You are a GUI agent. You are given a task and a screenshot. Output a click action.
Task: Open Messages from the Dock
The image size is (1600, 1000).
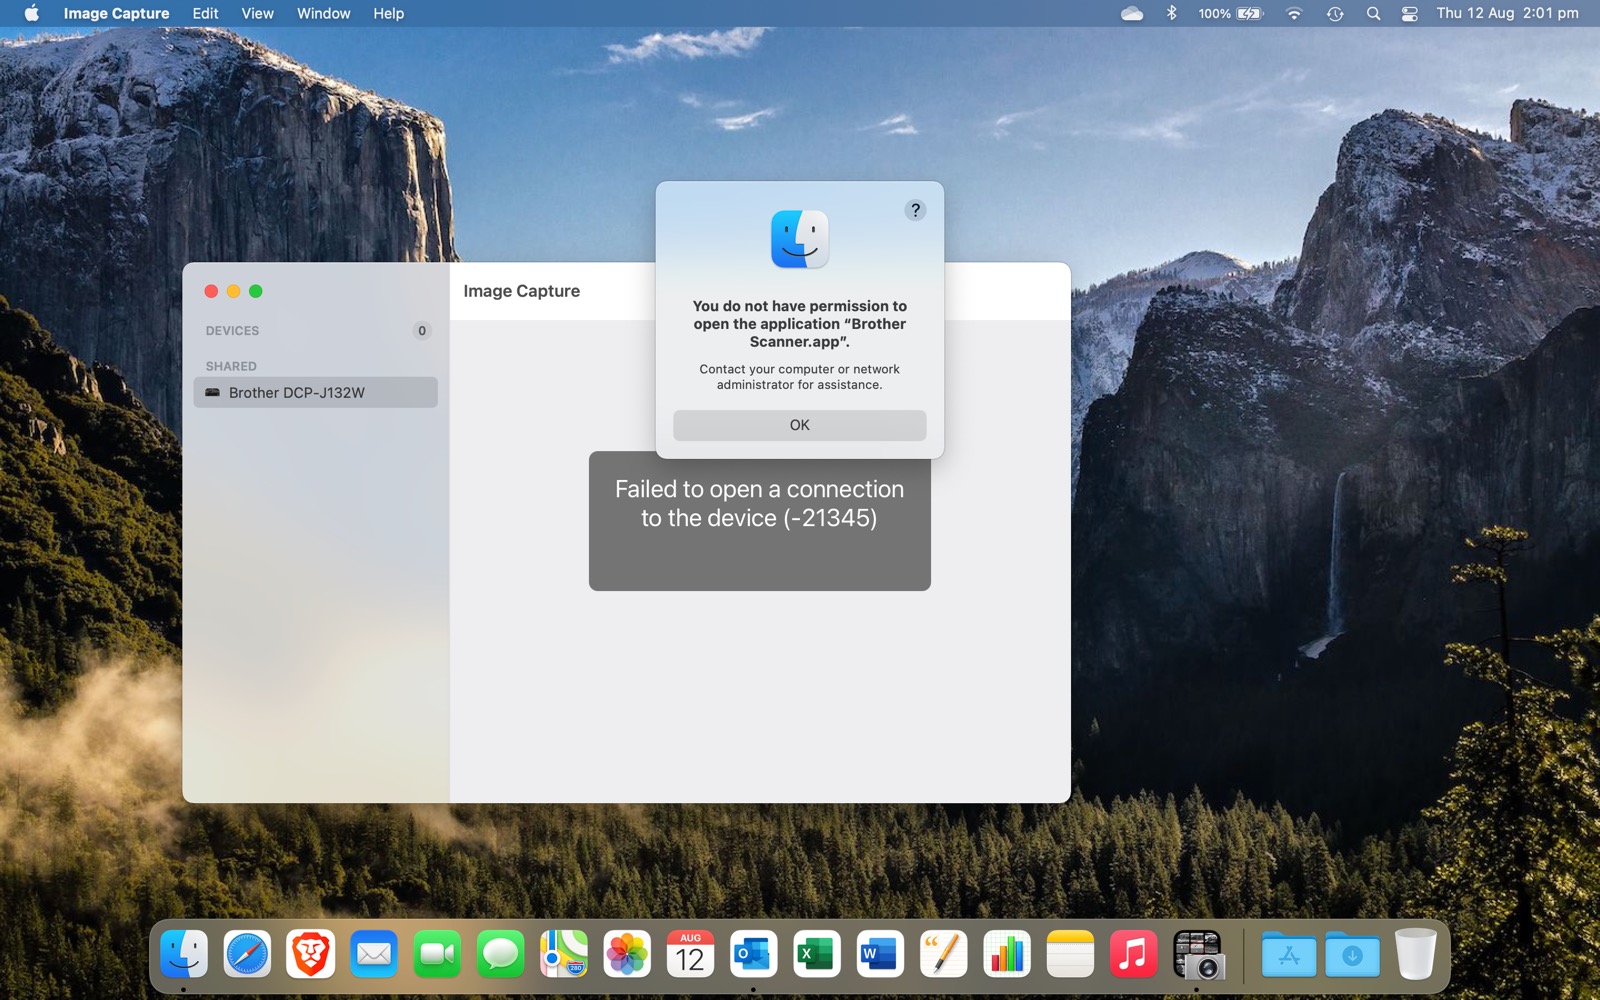[x=500, y=955]
